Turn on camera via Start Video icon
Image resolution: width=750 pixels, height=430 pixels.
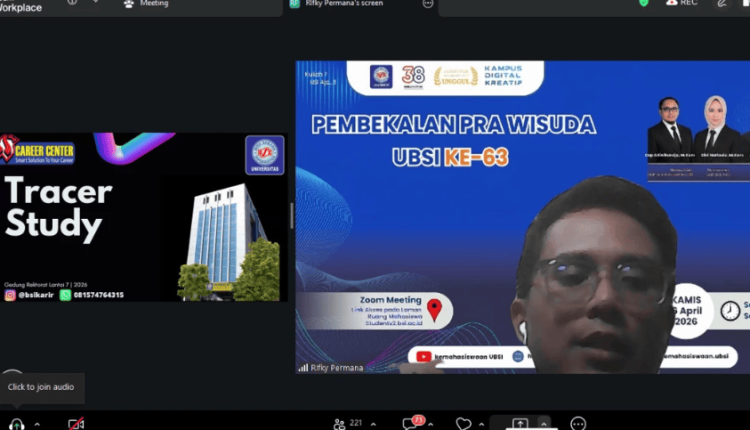tap(76, 424)
